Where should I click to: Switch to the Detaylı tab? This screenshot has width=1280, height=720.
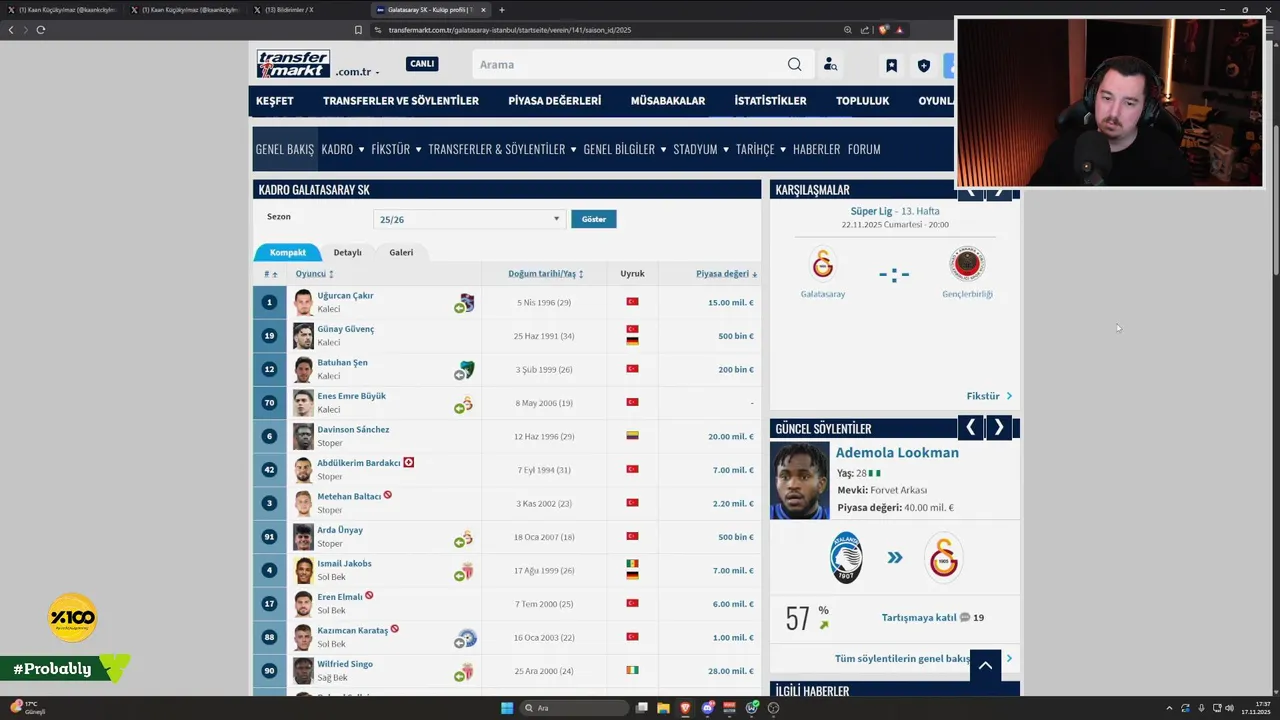coord(347,252)
